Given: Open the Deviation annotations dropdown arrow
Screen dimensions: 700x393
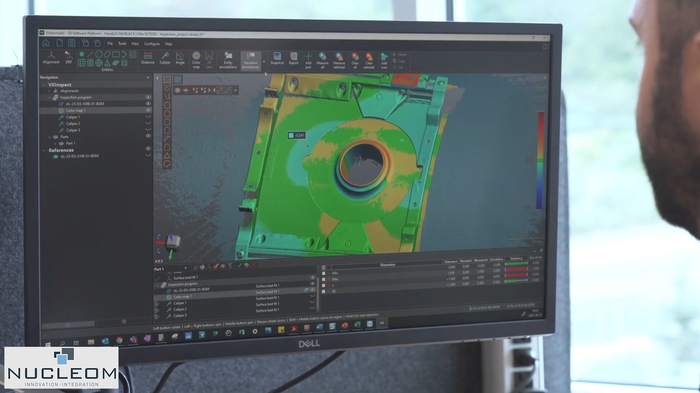Looking at the screenshot, I should point(264,62).
